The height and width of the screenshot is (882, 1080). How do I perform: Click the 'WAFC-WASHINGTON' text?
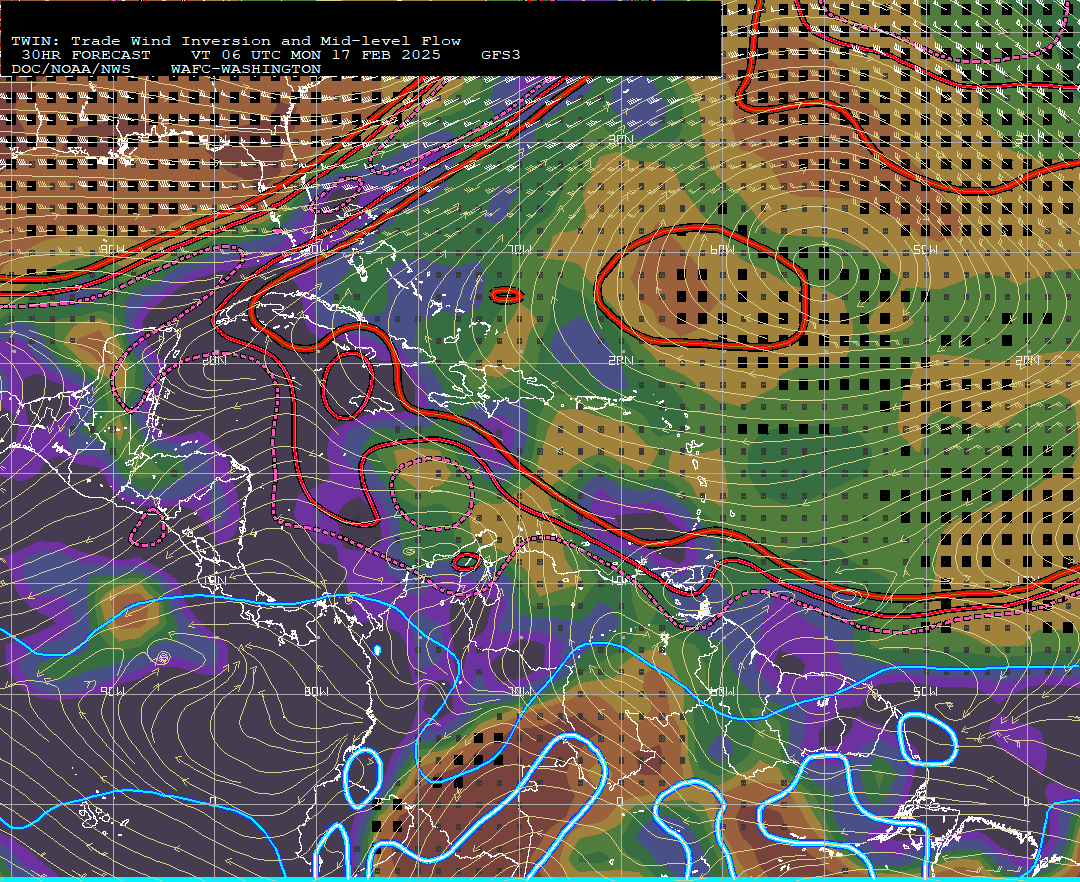(246, 70)
